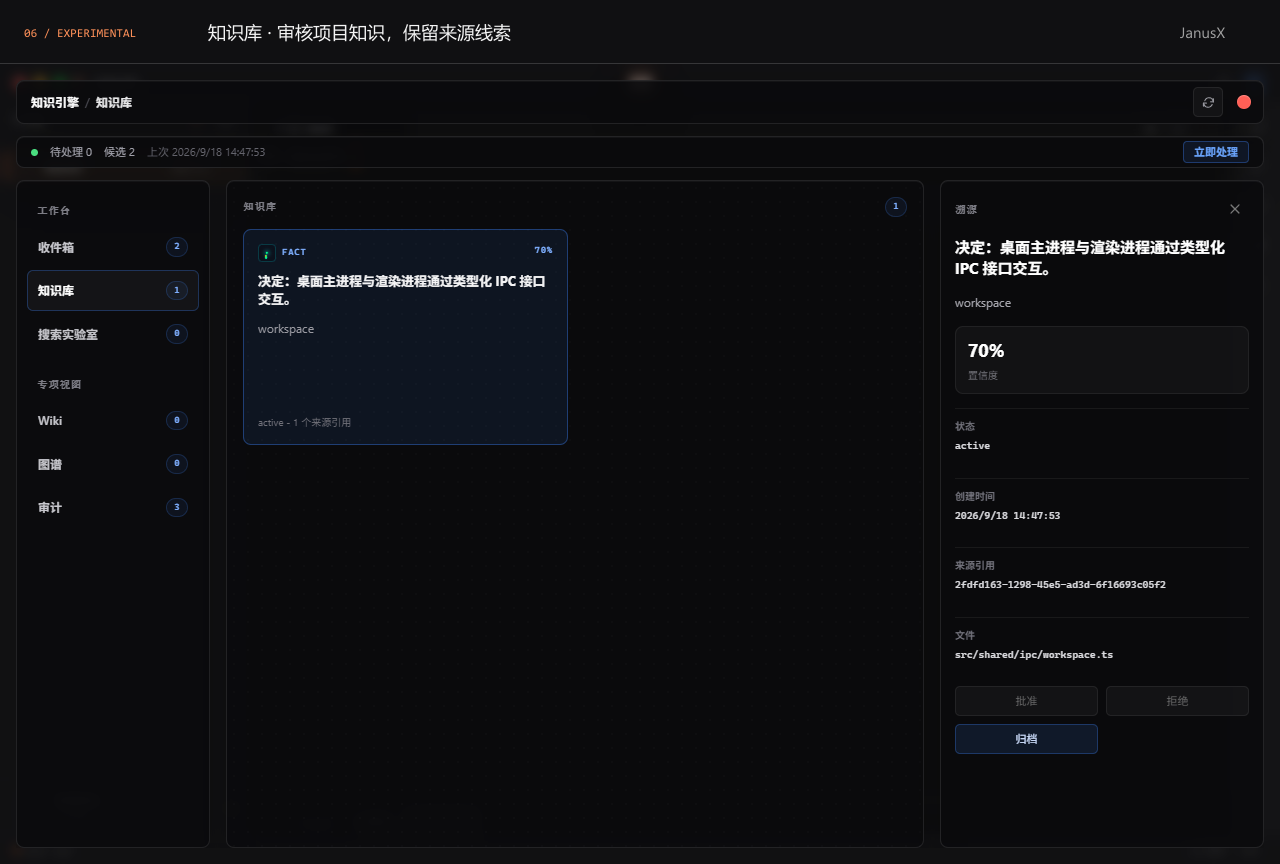Click the 拒绝 button

click(1177, 701)
